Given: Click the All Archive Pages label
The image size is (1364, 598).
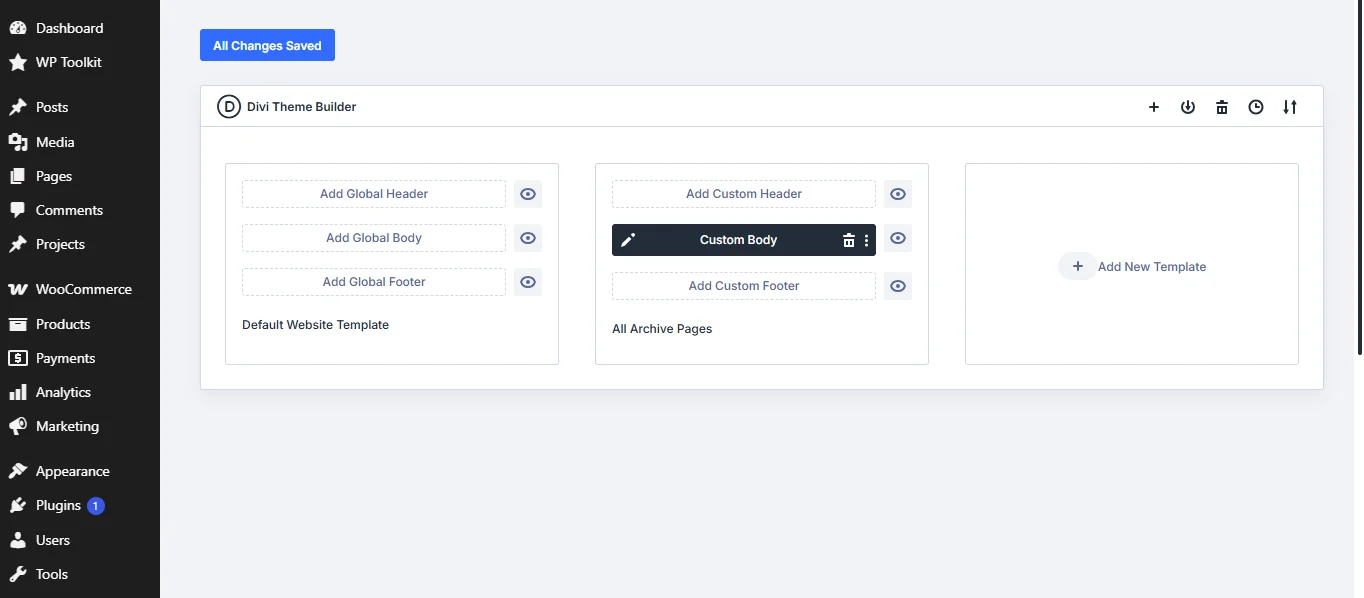Looking at the screenshot, I should [x=662, y=329].
